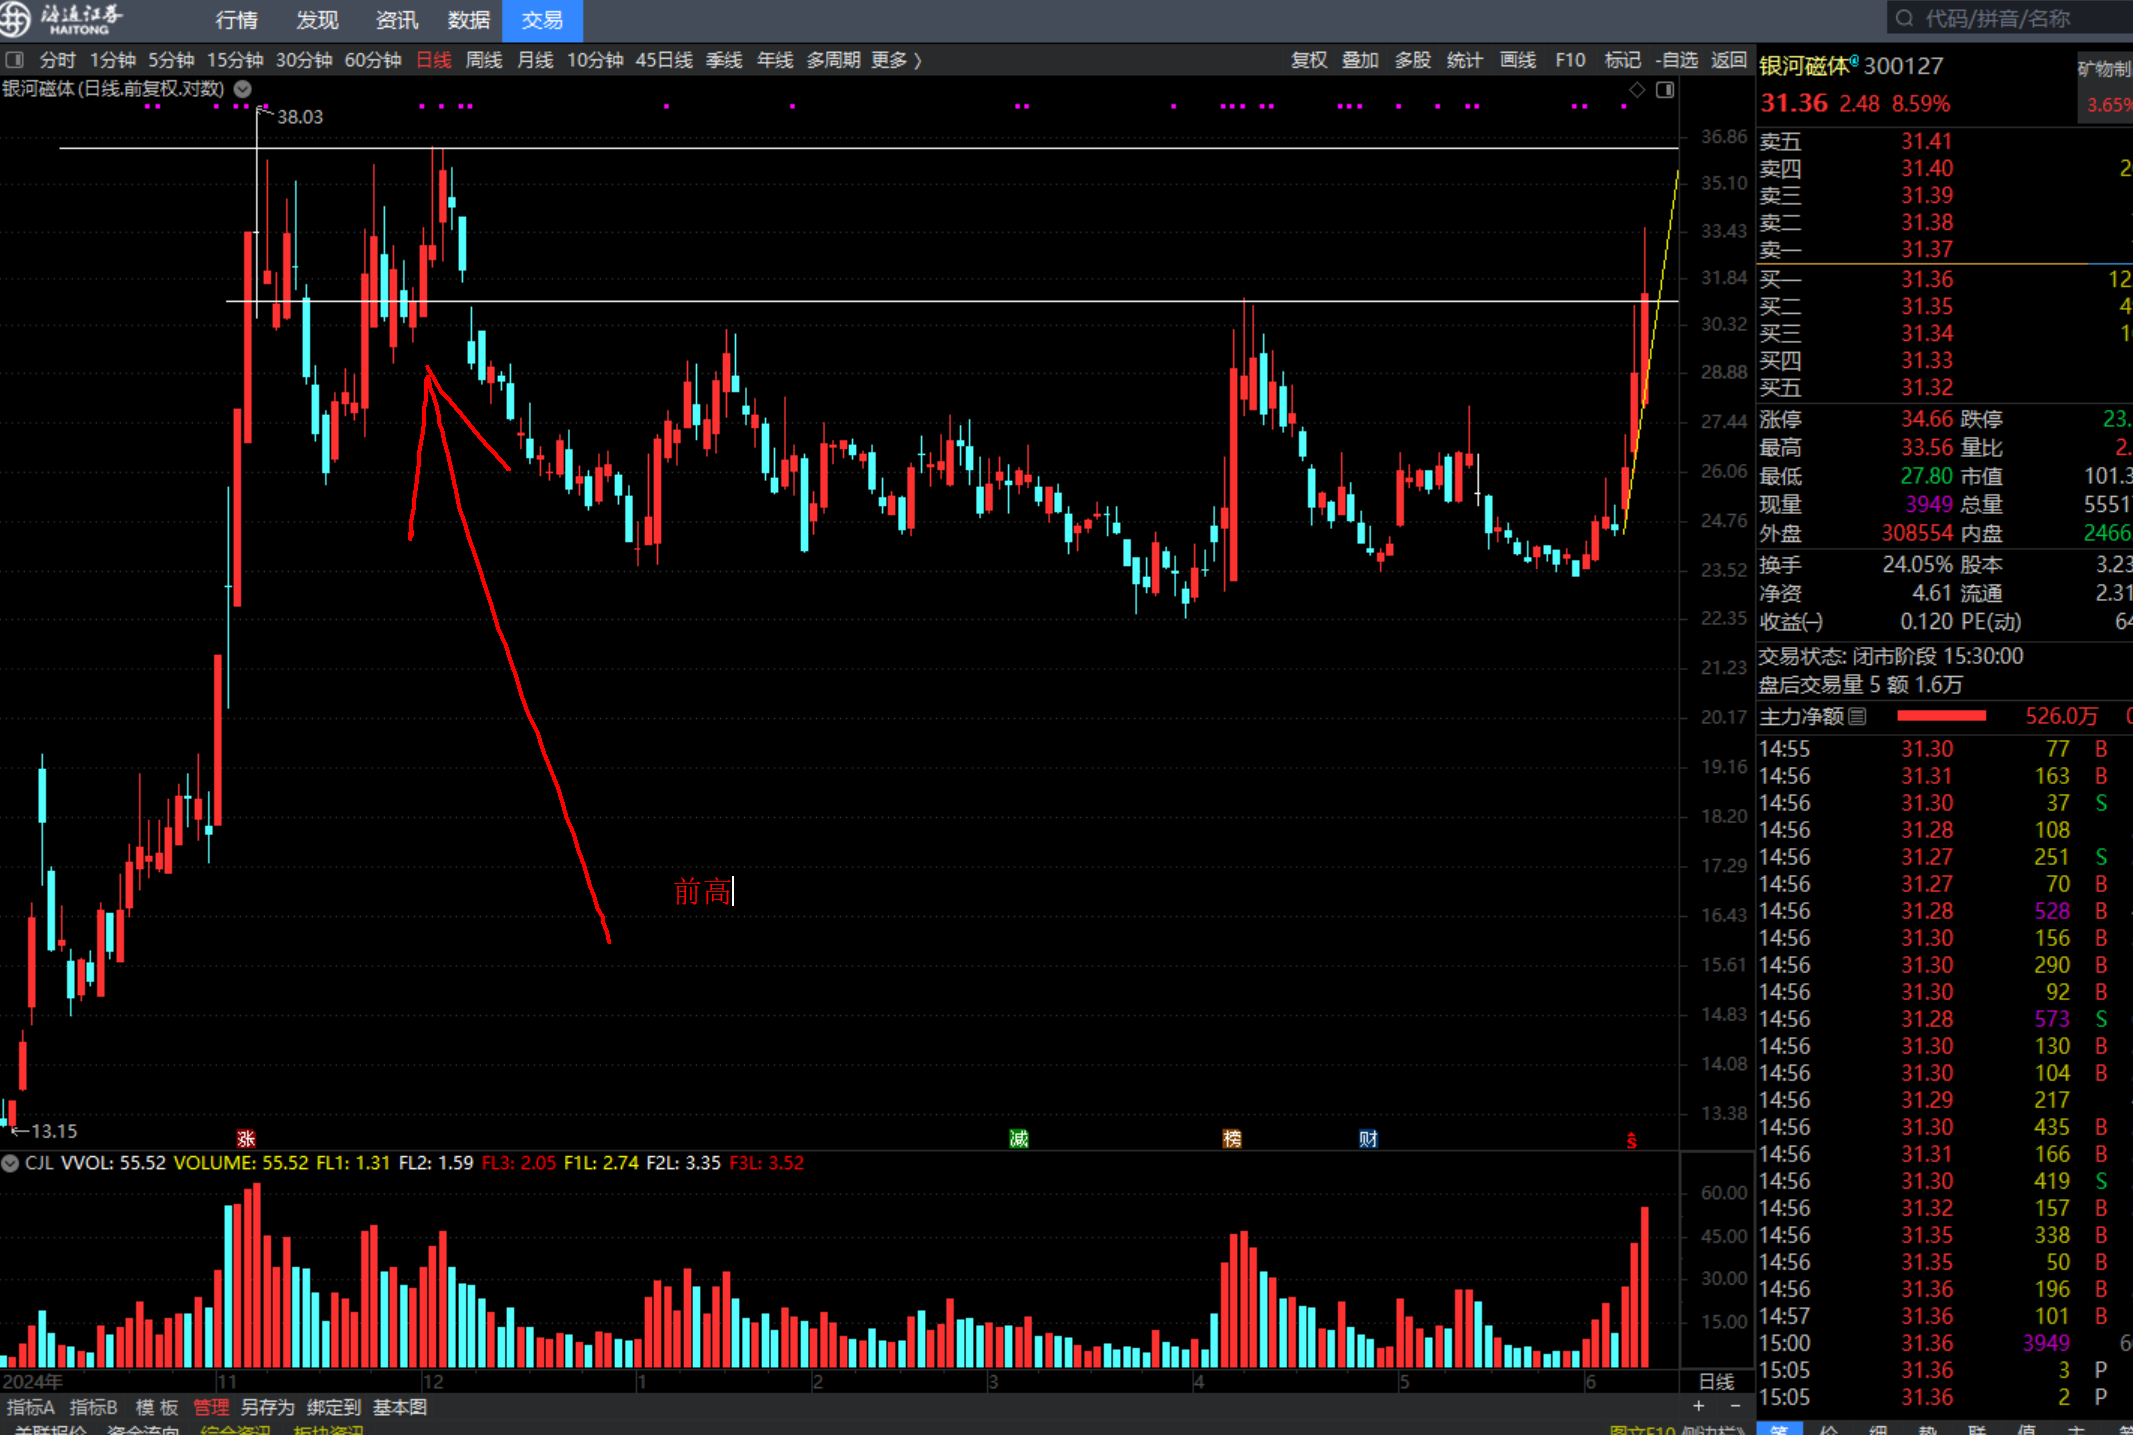Click the 管理 button

click(x=211, y=1407)
